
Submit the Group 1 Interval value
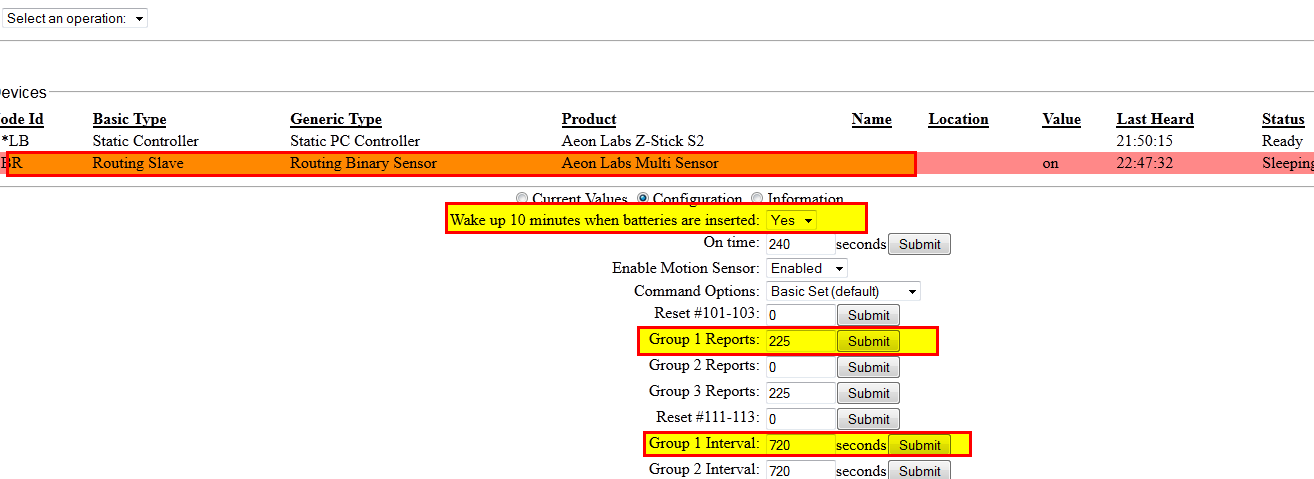[919, 445]
